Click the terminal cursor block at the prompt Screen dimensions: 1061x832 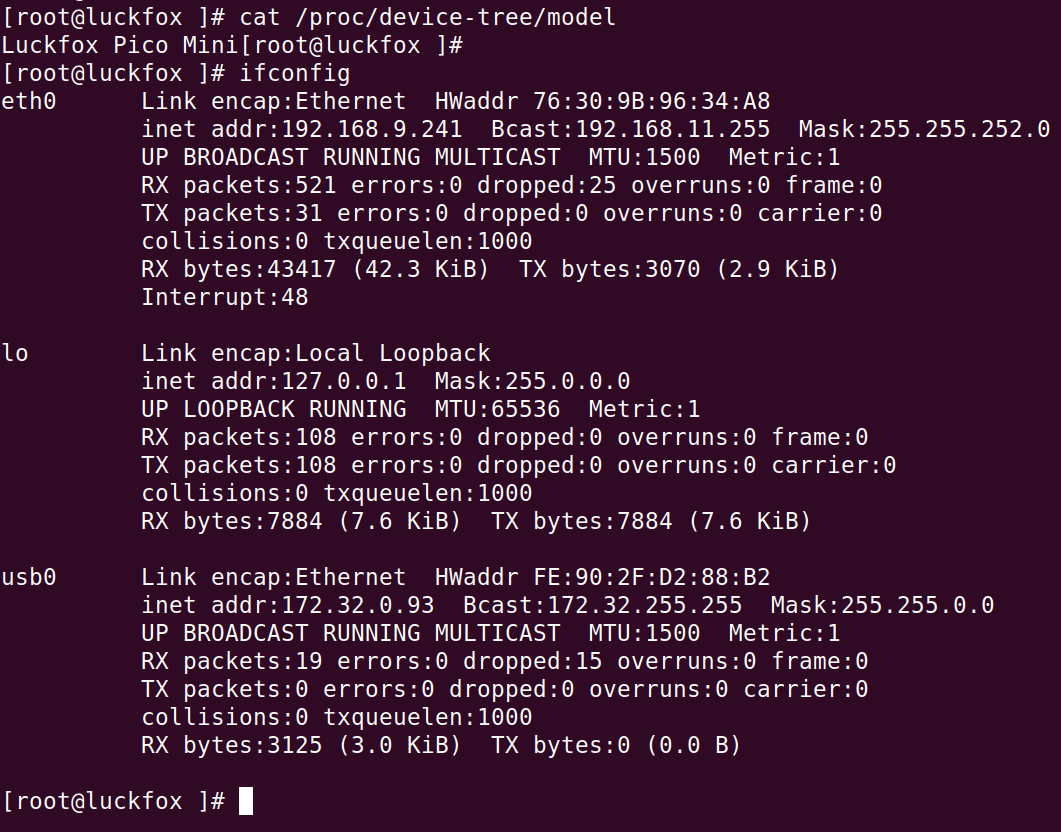(246, 801)
